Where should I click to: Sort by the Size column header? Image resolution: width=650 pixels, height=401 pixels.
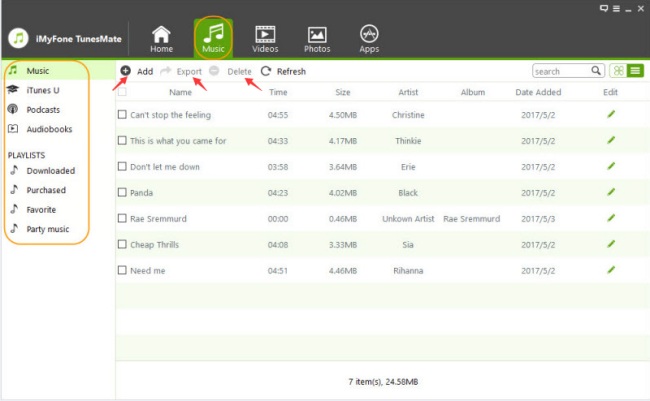(x=343, y=92)
